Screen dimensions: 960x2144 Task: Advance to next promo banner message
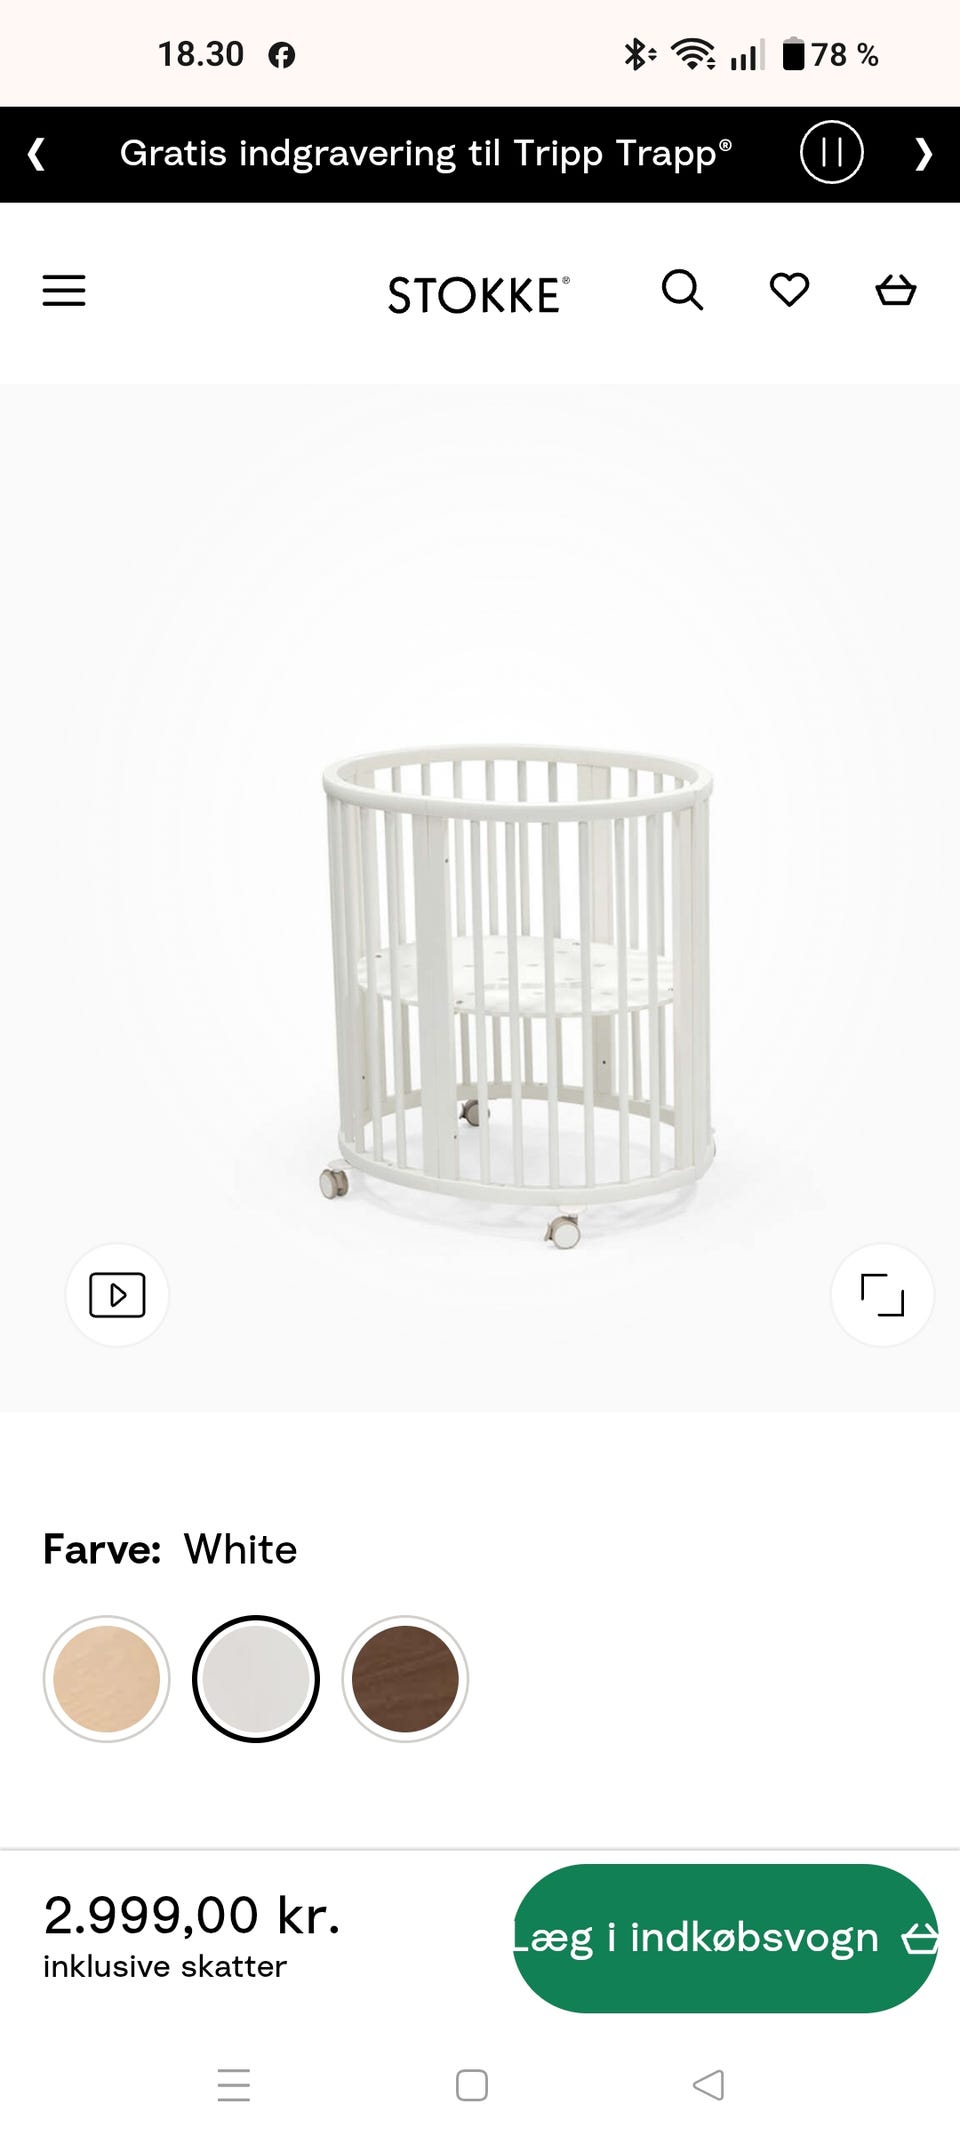point(923,154)
